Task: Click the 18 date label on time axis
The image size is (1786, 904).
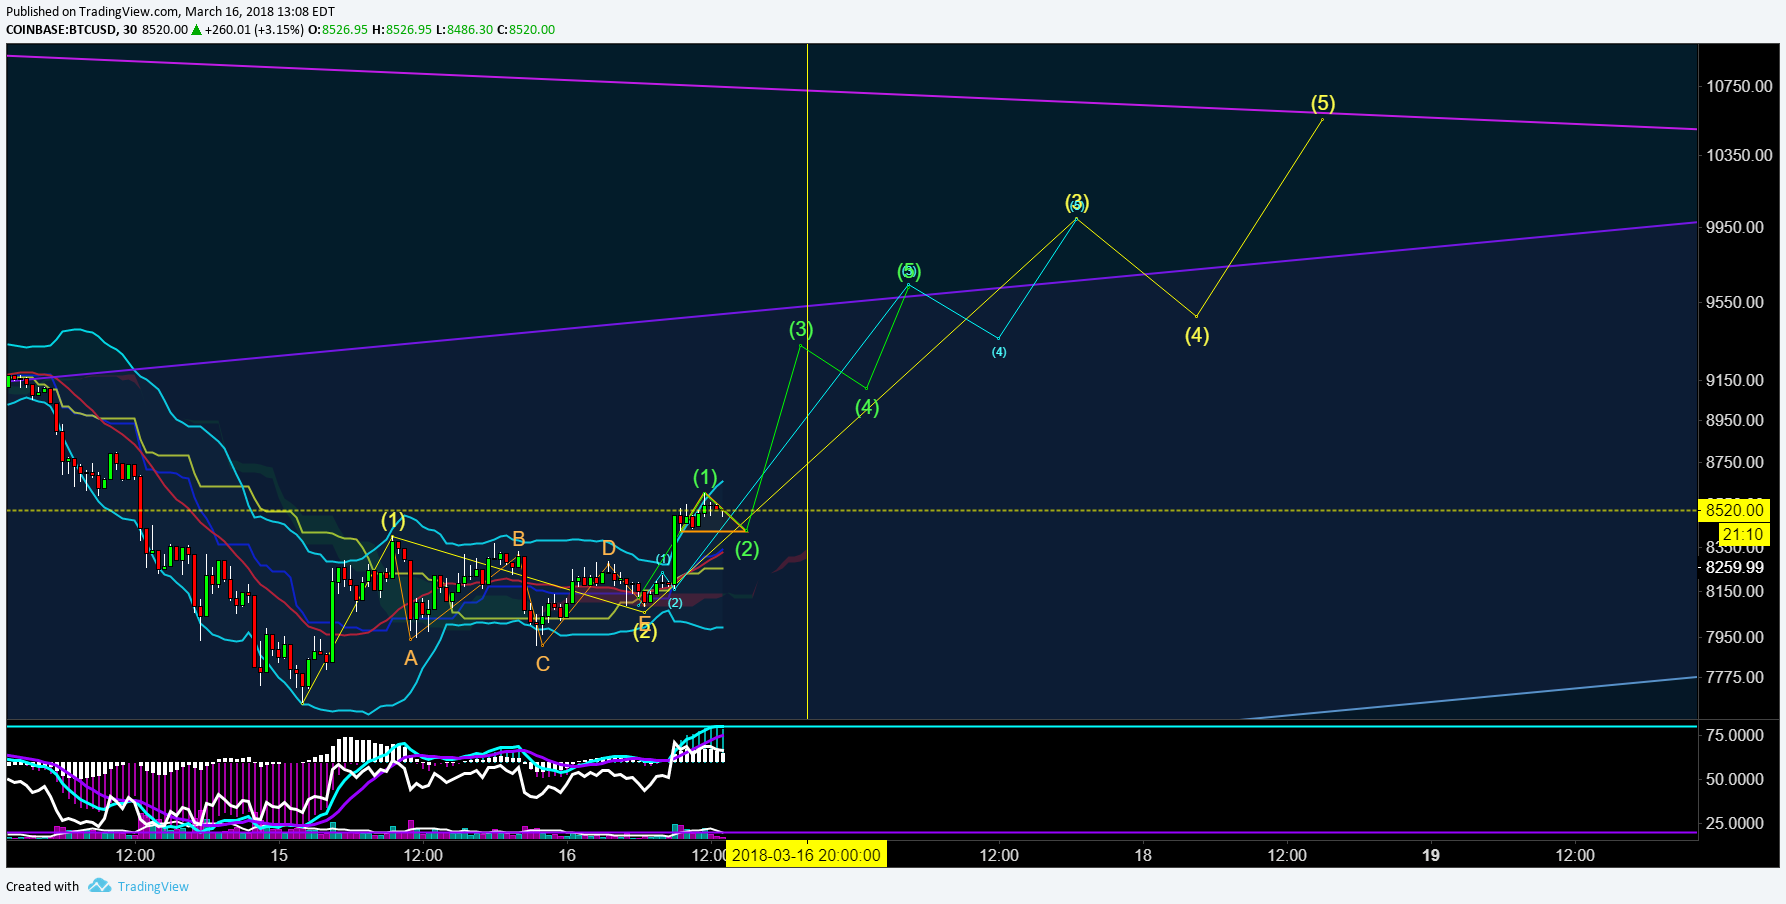Action: [x=1143, y=855]
